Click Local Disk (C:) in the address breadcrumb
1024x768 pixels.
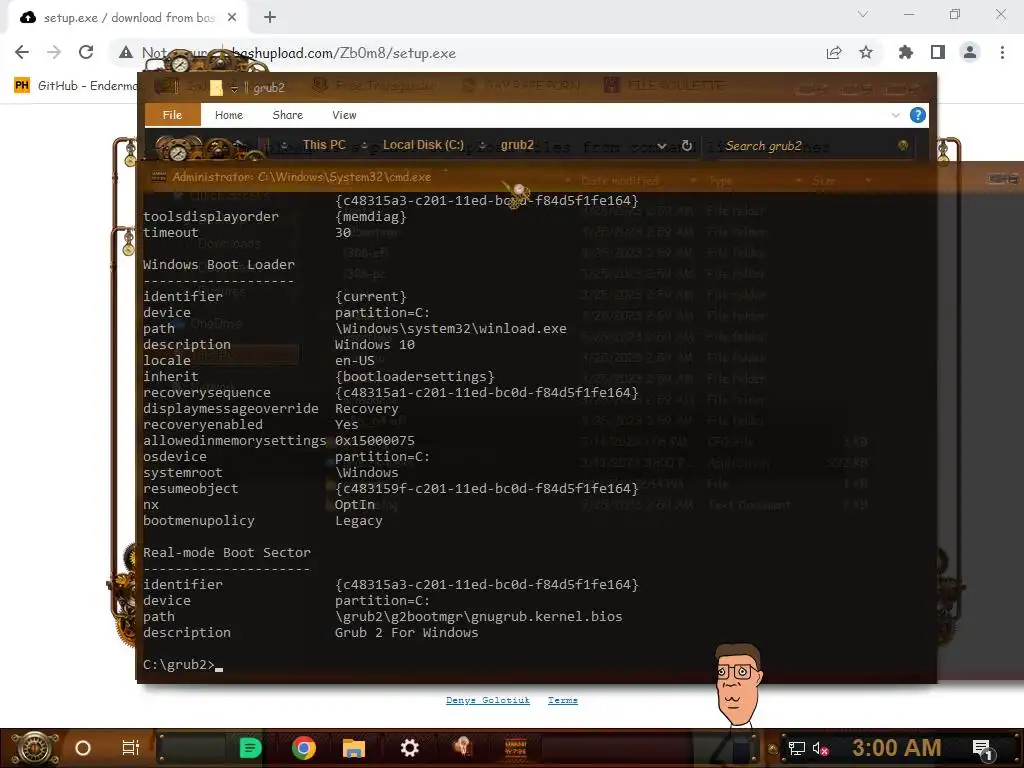(x=423, y=145)
